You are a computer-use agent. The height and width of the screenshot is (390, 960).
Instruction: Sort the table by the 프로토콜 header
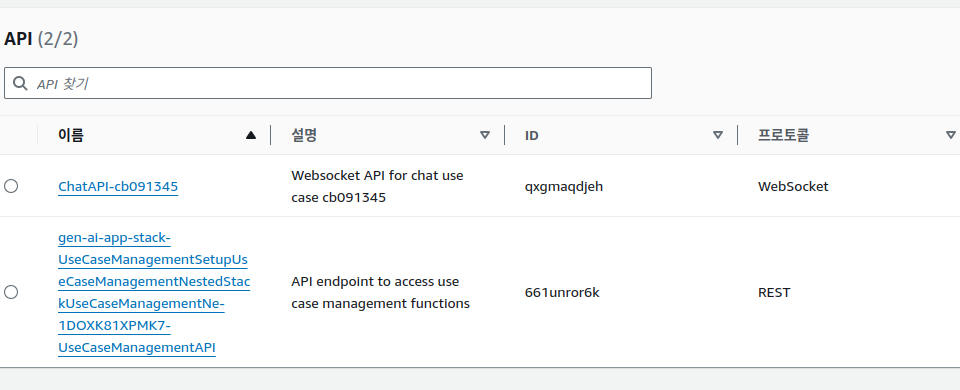point(784,135)
